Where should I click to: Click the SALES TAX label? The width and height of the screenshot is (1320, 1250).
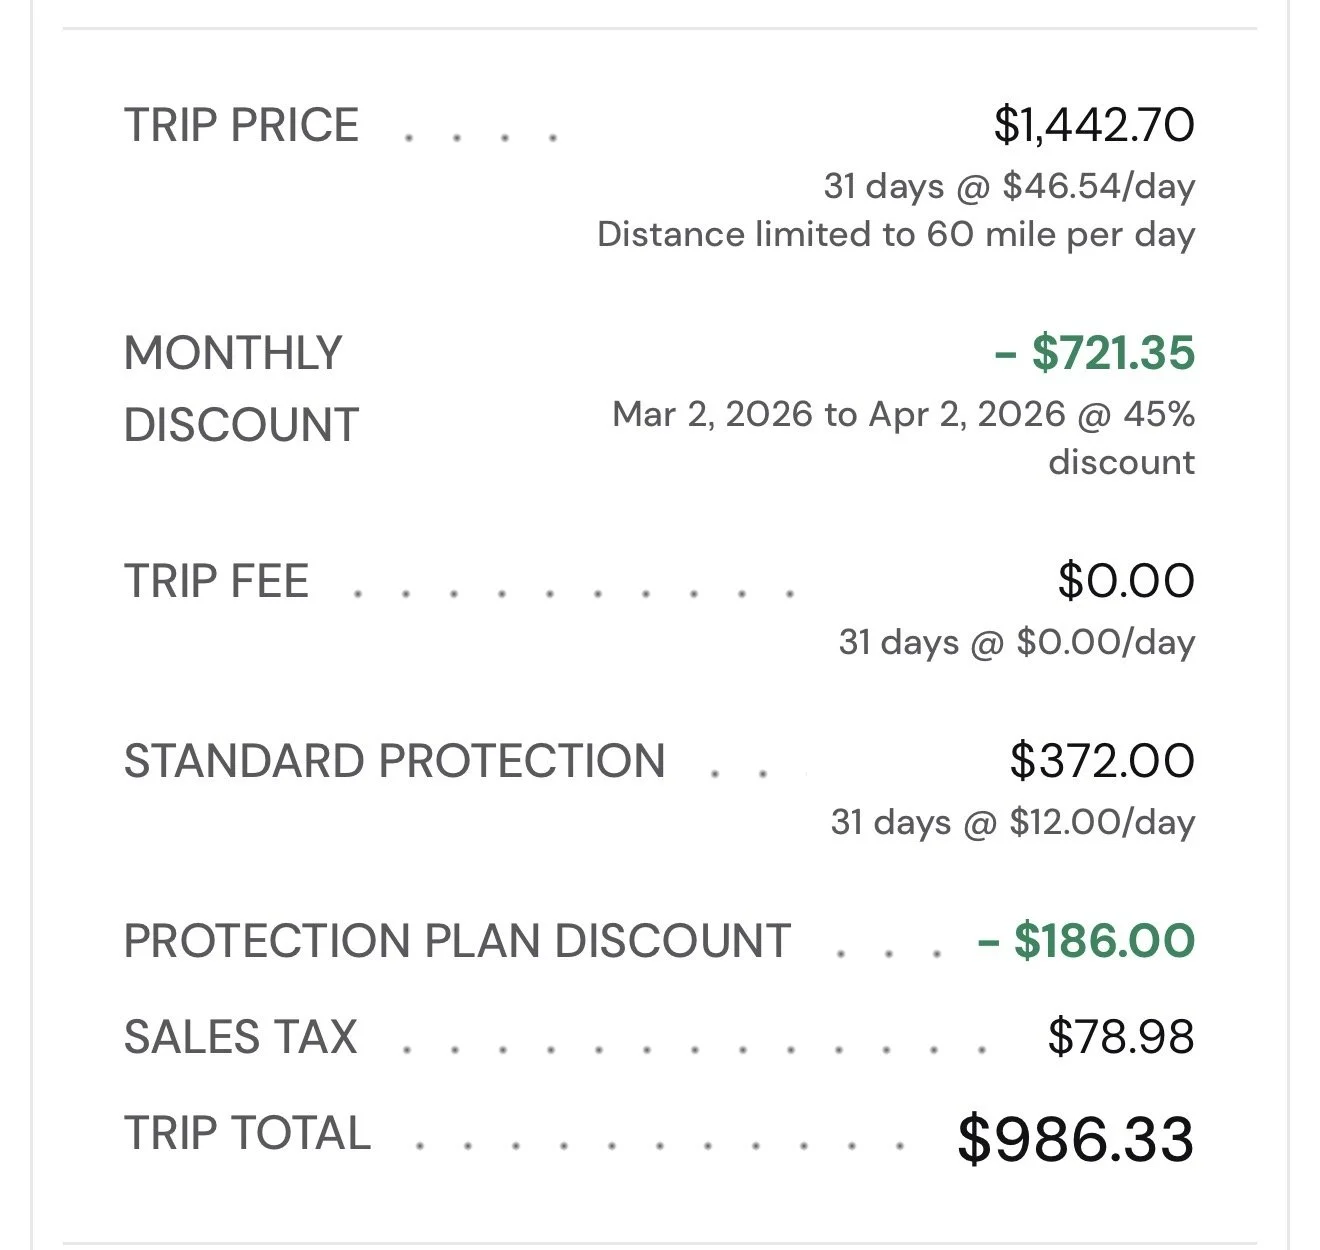tap(240, 1037)
